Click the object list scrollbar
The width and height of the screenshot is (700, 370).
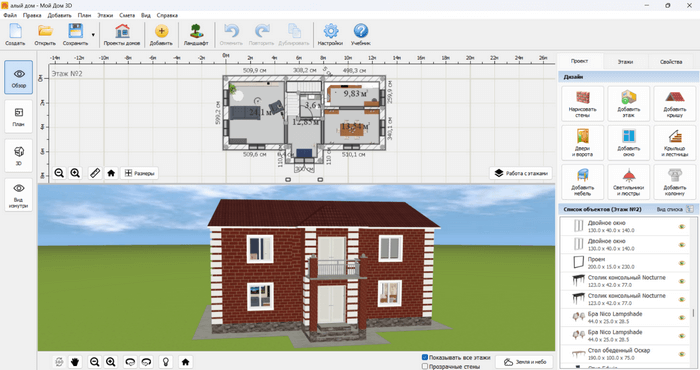coord(693,312)
